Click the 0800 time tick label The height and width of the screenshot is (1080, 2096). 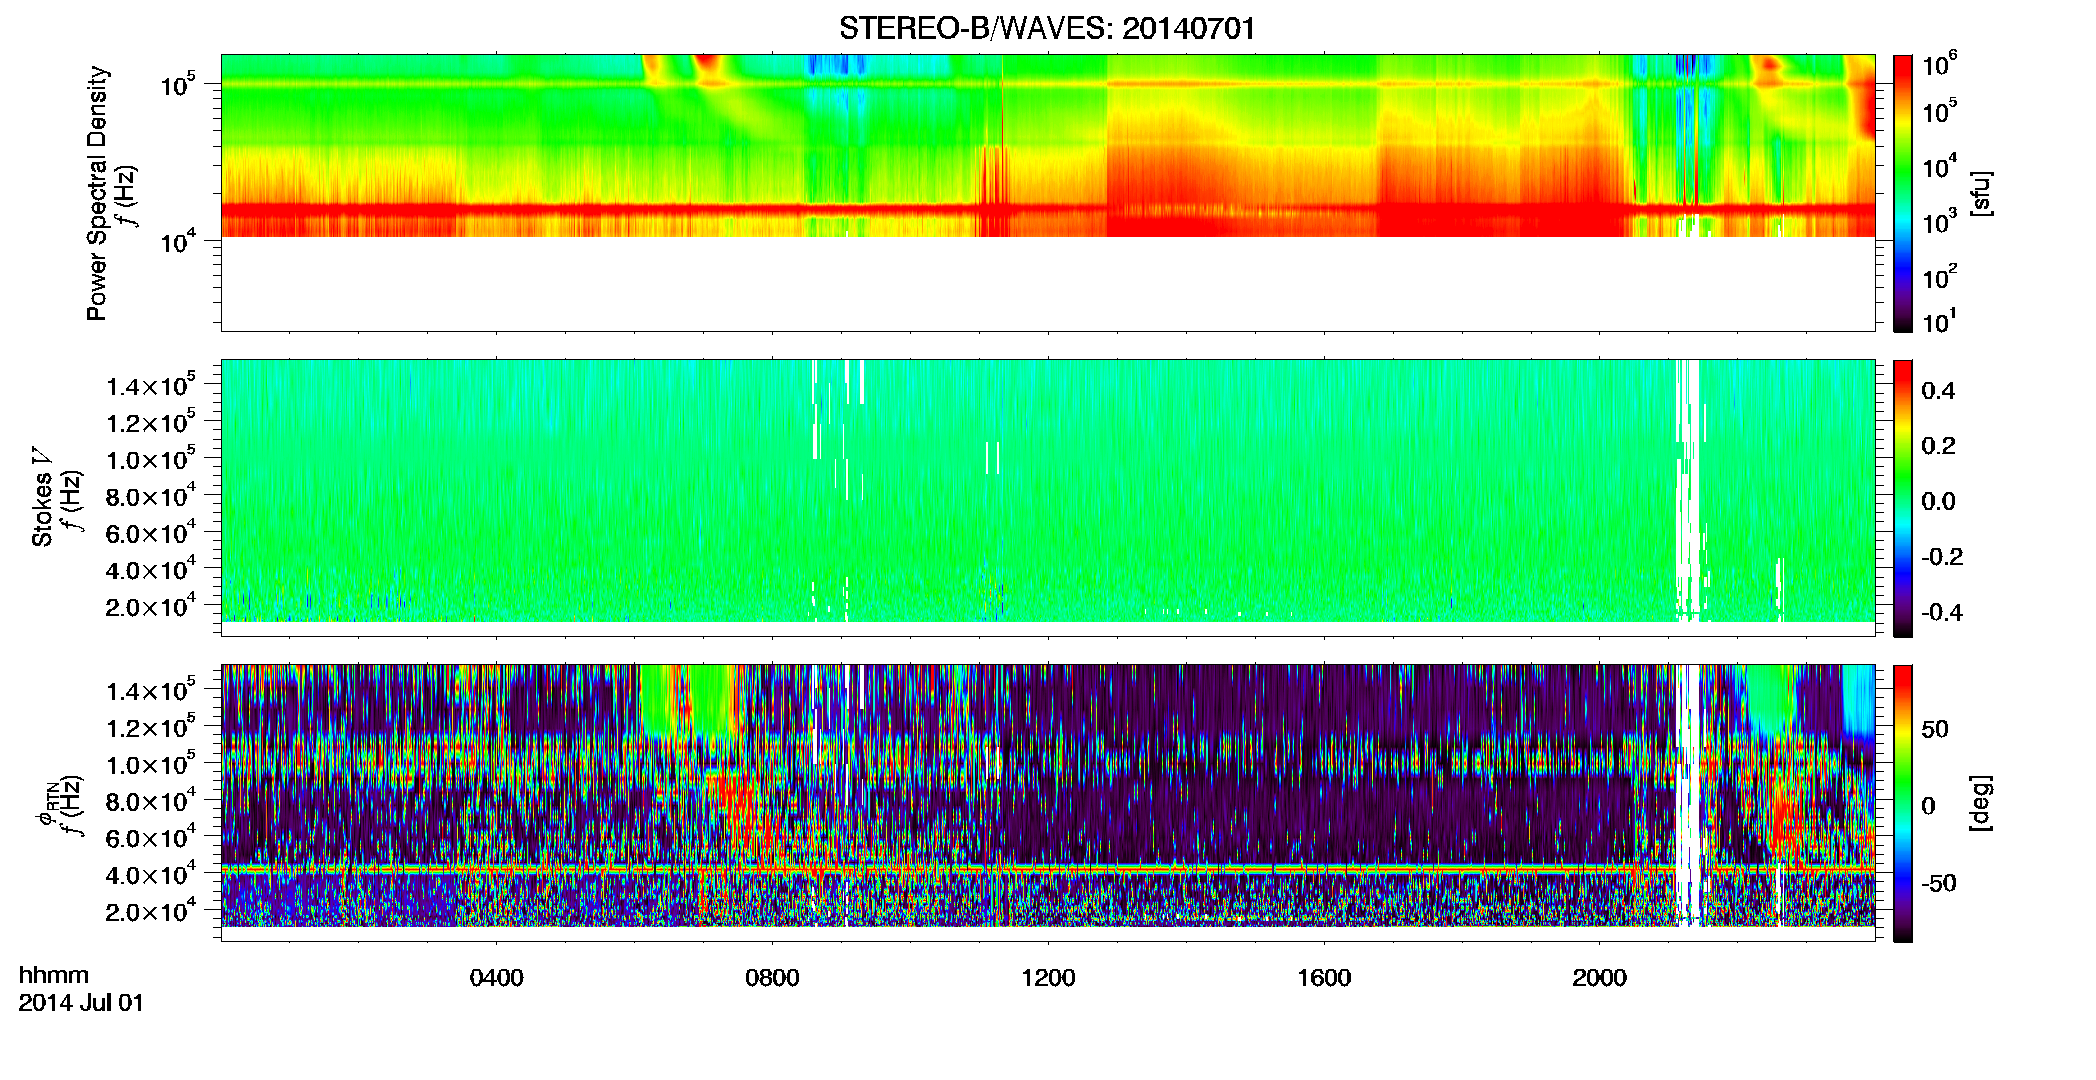click(772, 978)
